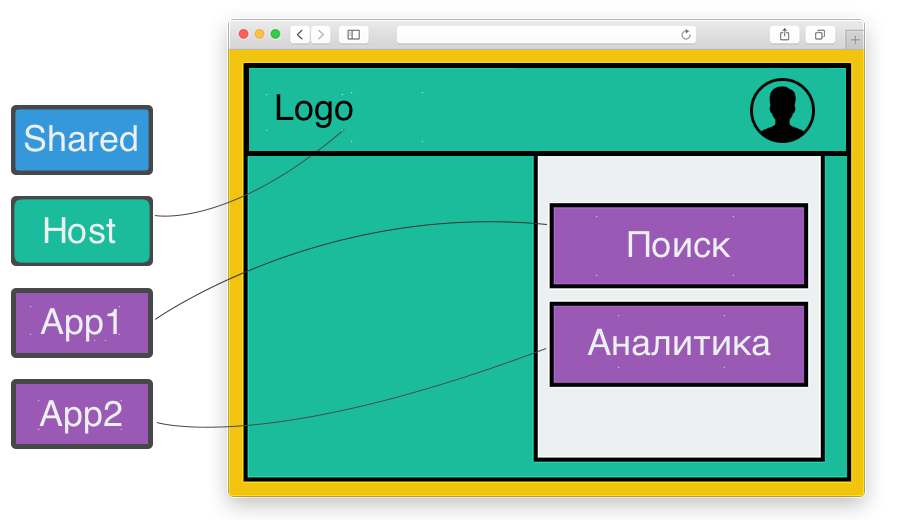
Task: Minimize the browser window yellow button
Action: (259, 34)
